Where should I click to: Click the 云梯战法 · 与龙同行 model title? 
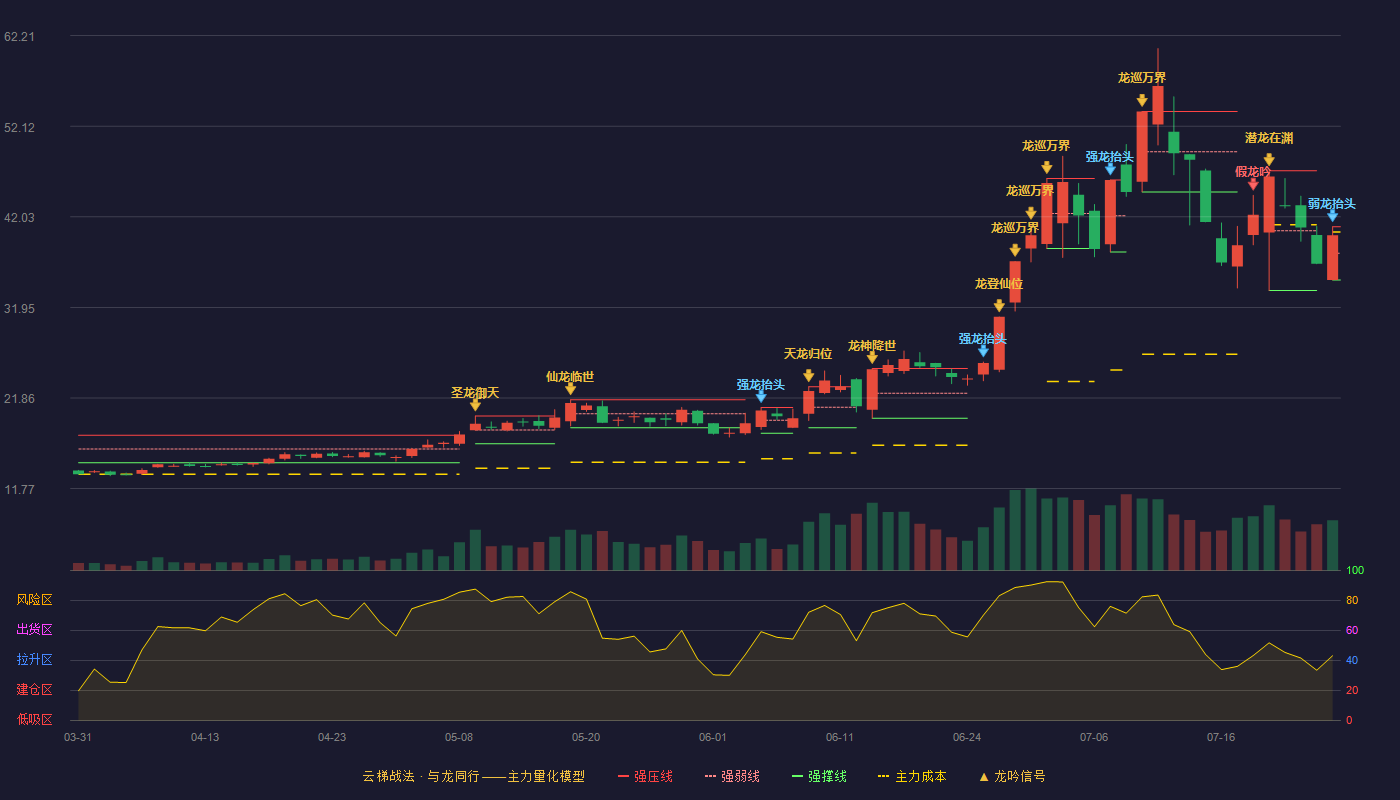point(474,776)
